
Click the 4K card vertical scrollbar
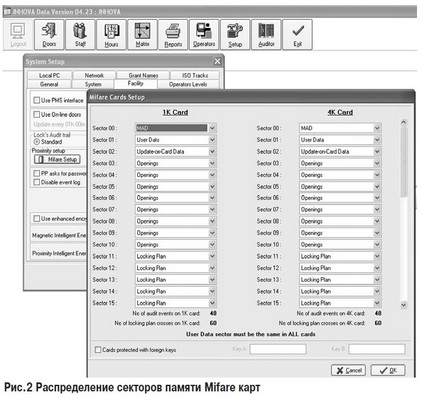[403, 213]
